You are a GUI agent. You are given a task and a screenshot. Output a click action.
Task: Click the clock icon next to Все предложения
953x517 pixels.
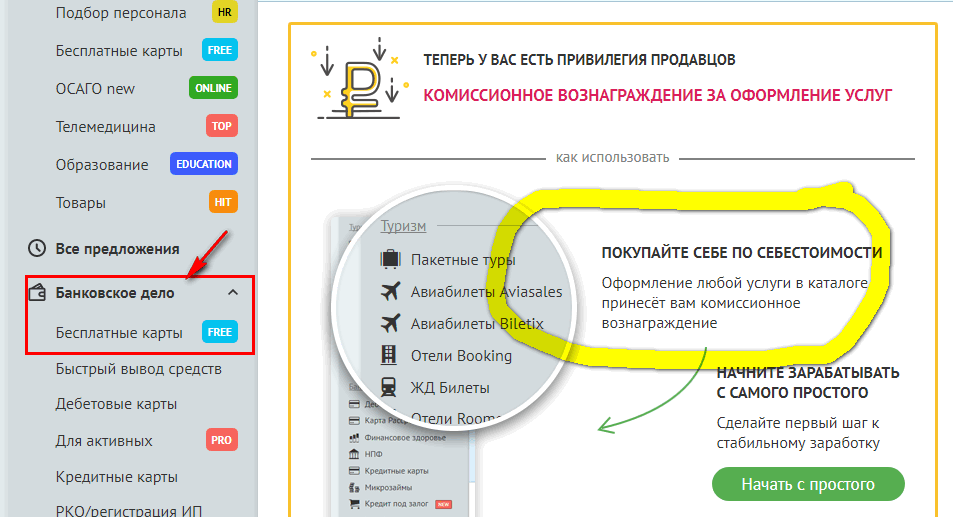[x=37, y=248]
